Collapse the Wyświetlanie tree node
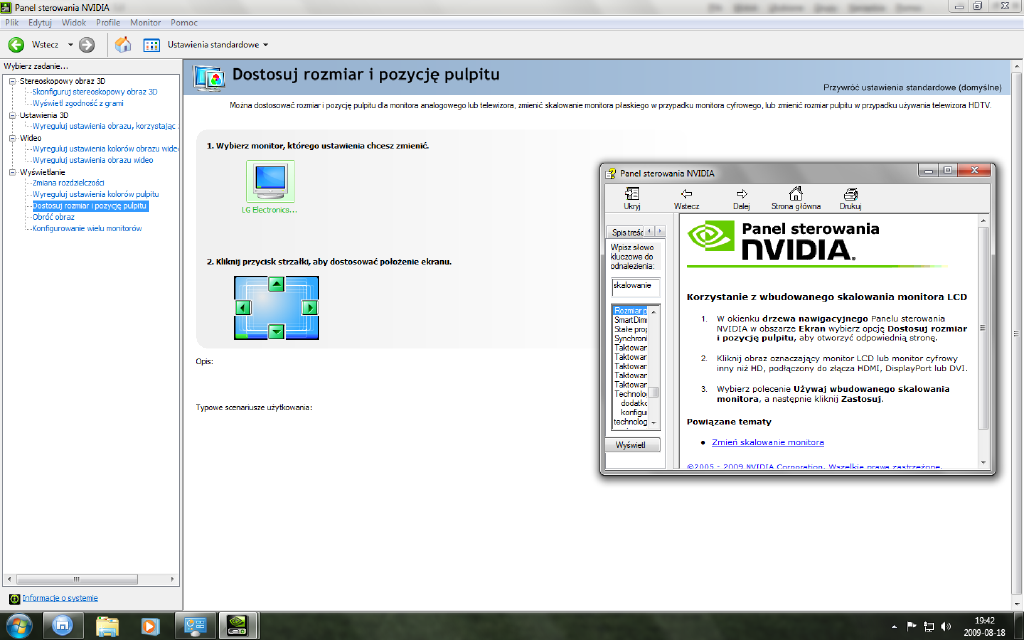The width and height of the screenshot is (1024, 640). 12,172
